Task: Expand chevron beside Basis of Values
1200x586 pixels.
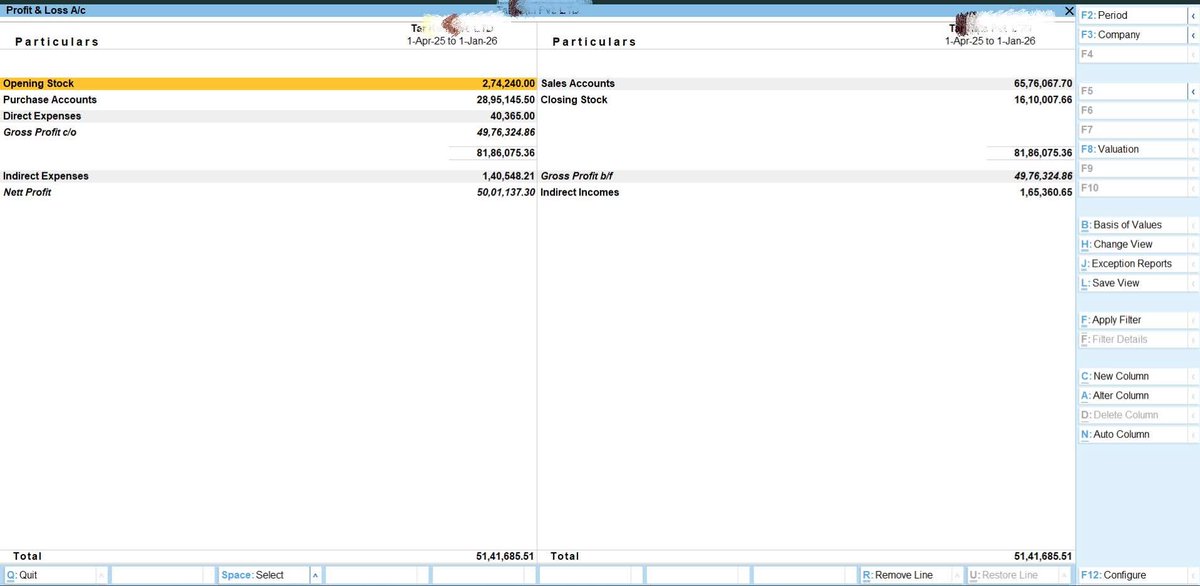Action: click(x=1193, y=225)
